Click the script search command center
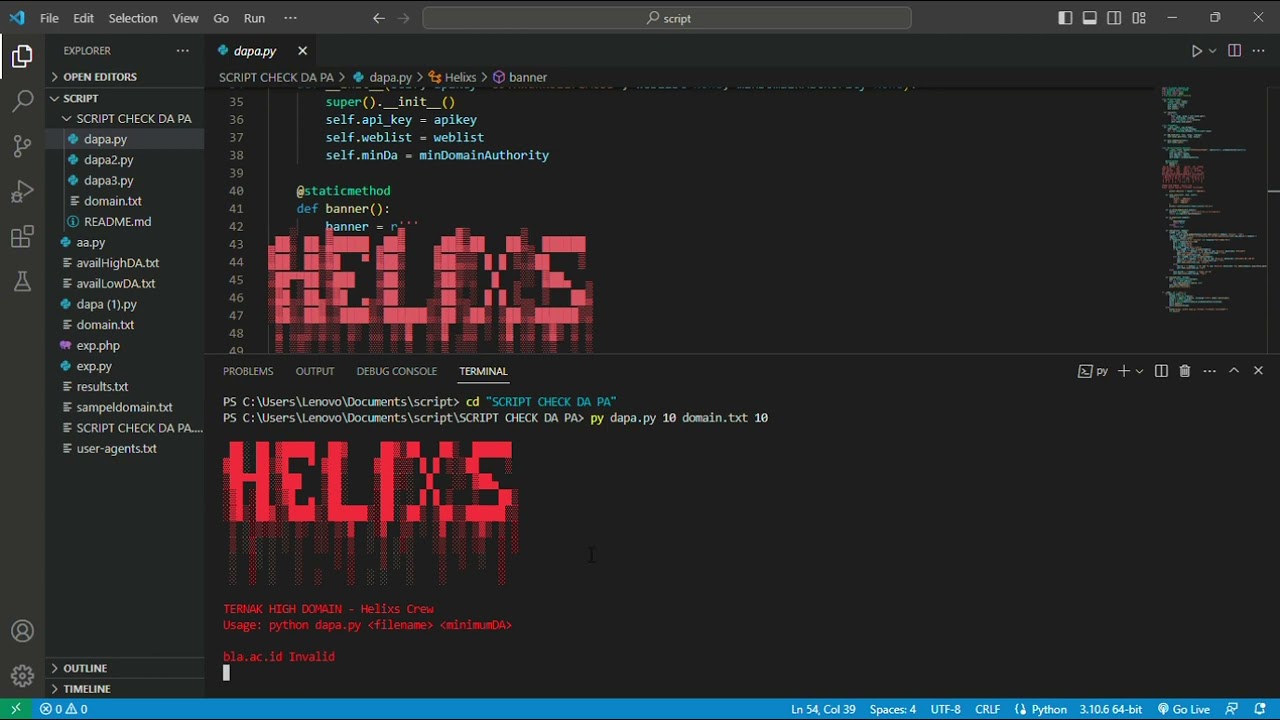The image size is (1280, 720). (667, 18)
